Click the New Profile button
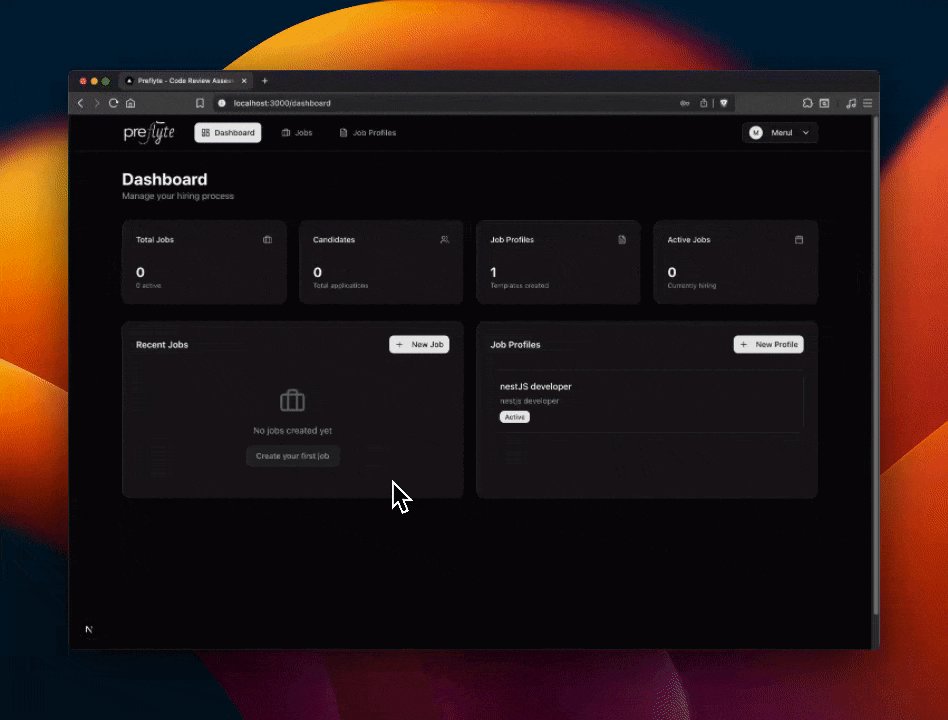Image resolution: width=948 pixels, height=720 pixels. click(x=768, y=344)
